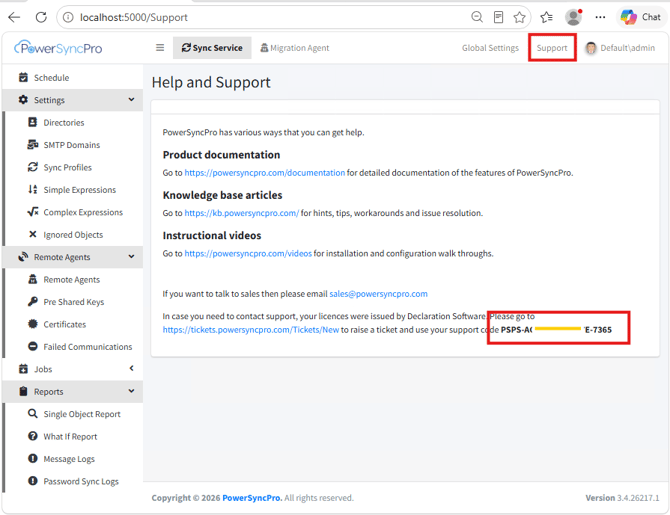
Task: Open the favorites list icon
Action: [x=547, y=17]
